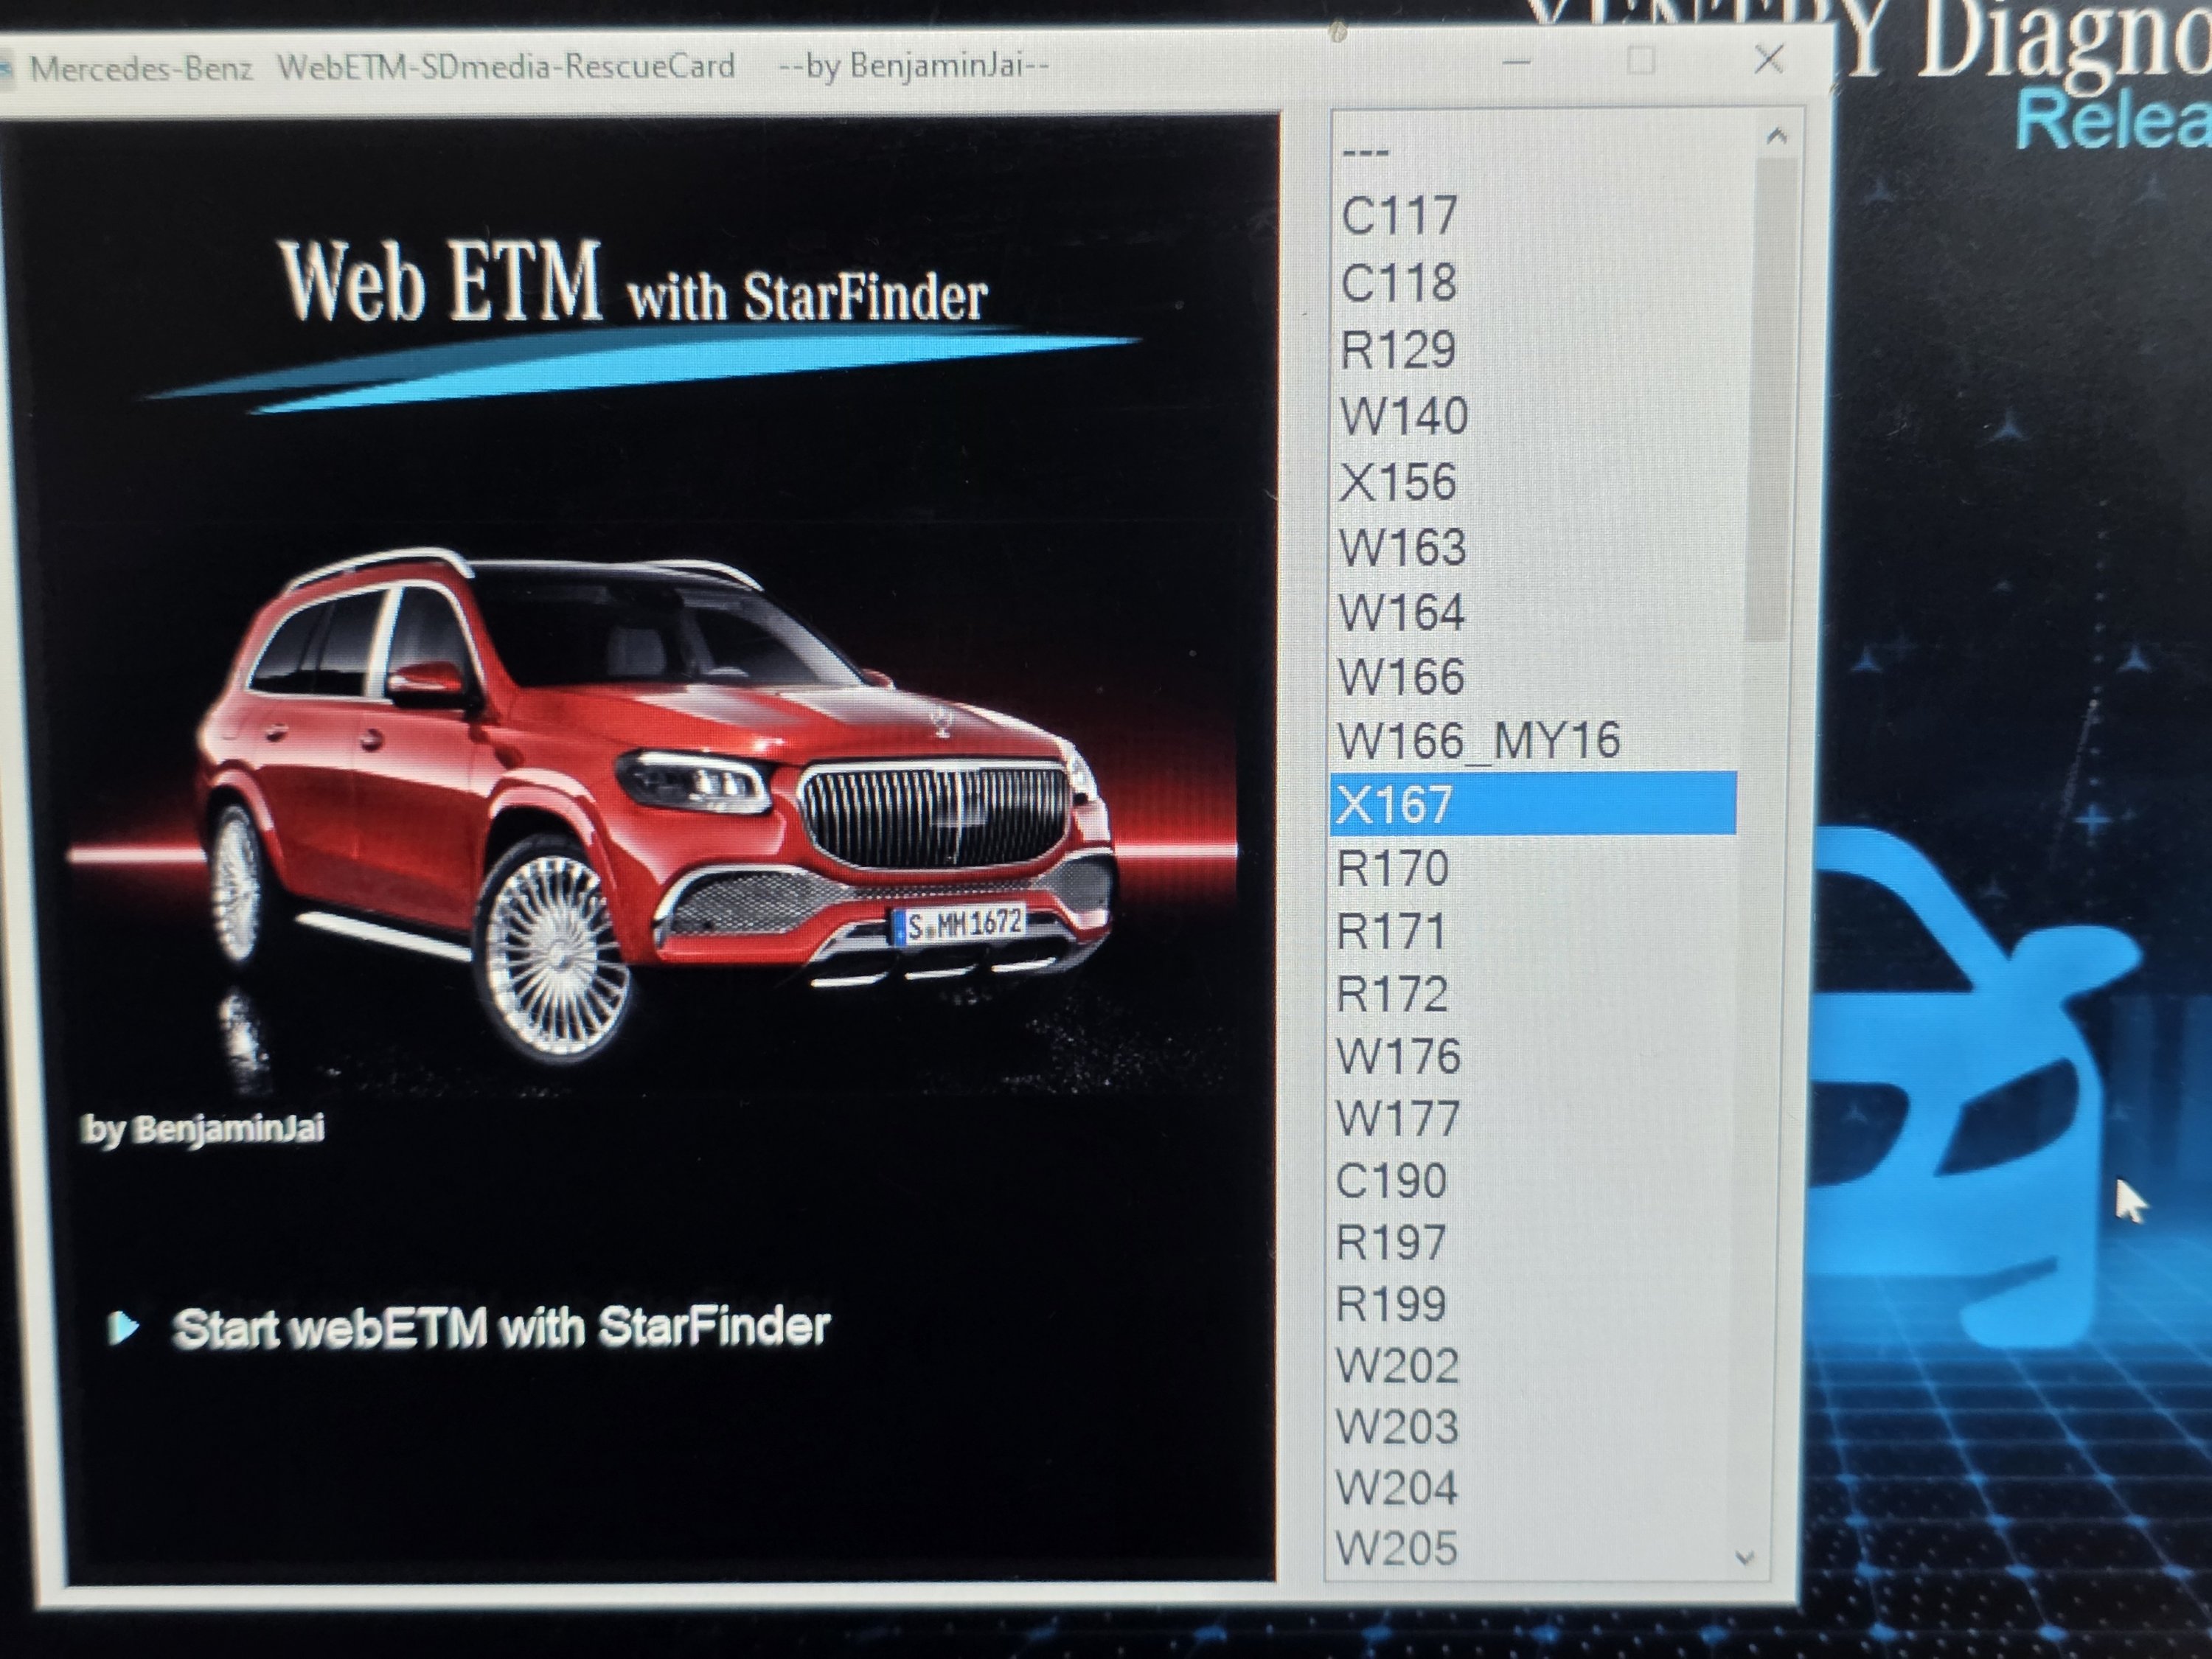
Task: Pick C190 from the model list
Action: click(1391, 1181)
